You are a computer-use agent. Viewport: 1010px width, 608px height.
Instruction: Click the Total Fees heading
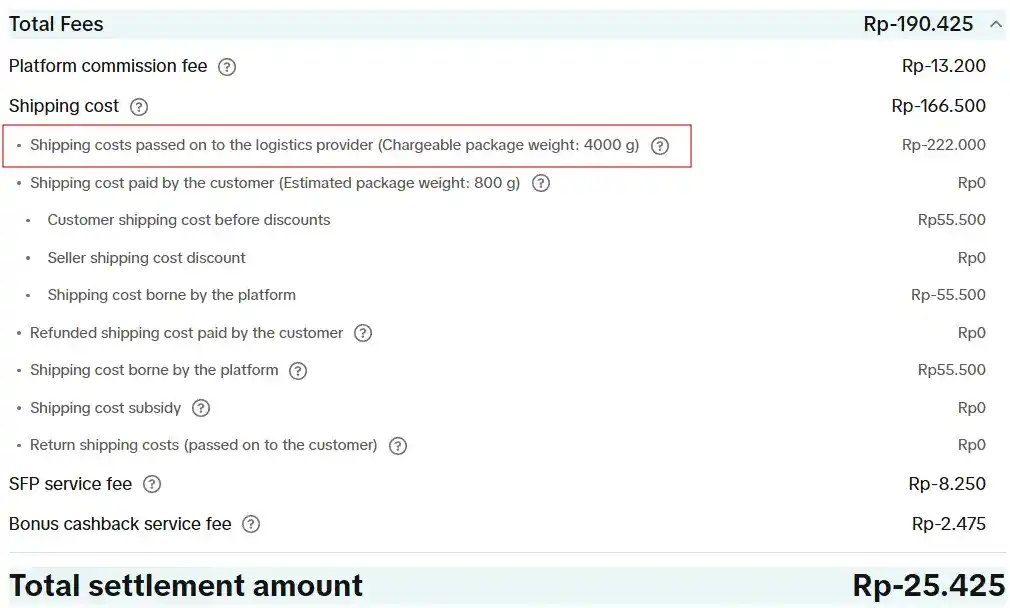56,24
